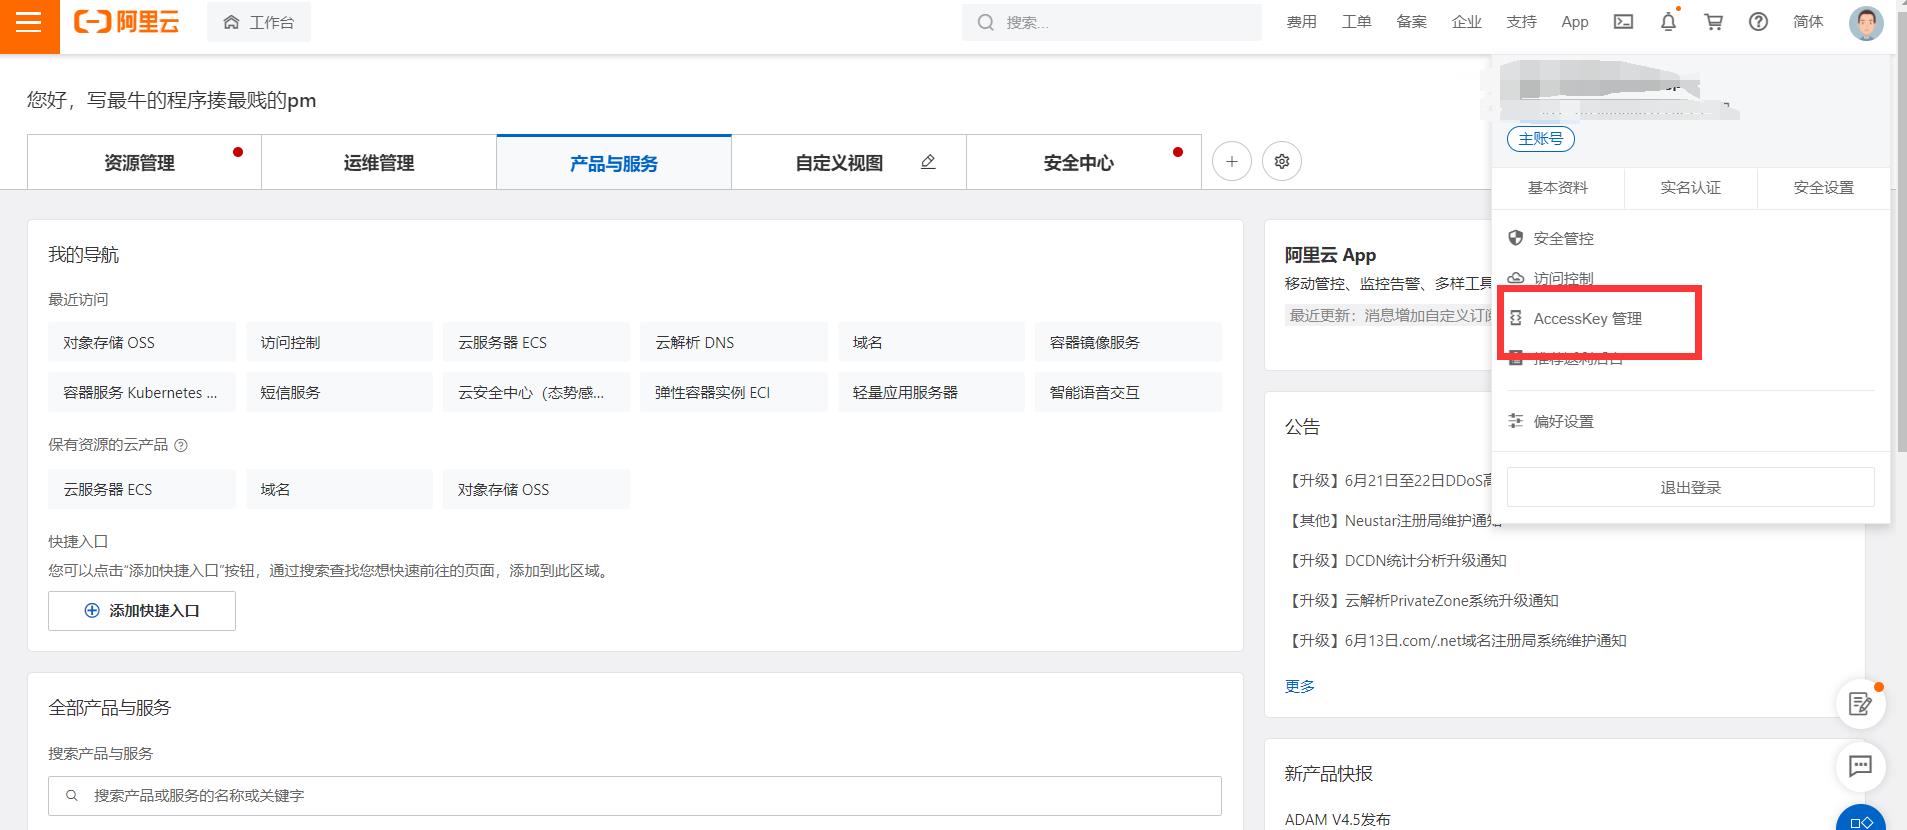Open the 备案 menu

click(1411, 22)
